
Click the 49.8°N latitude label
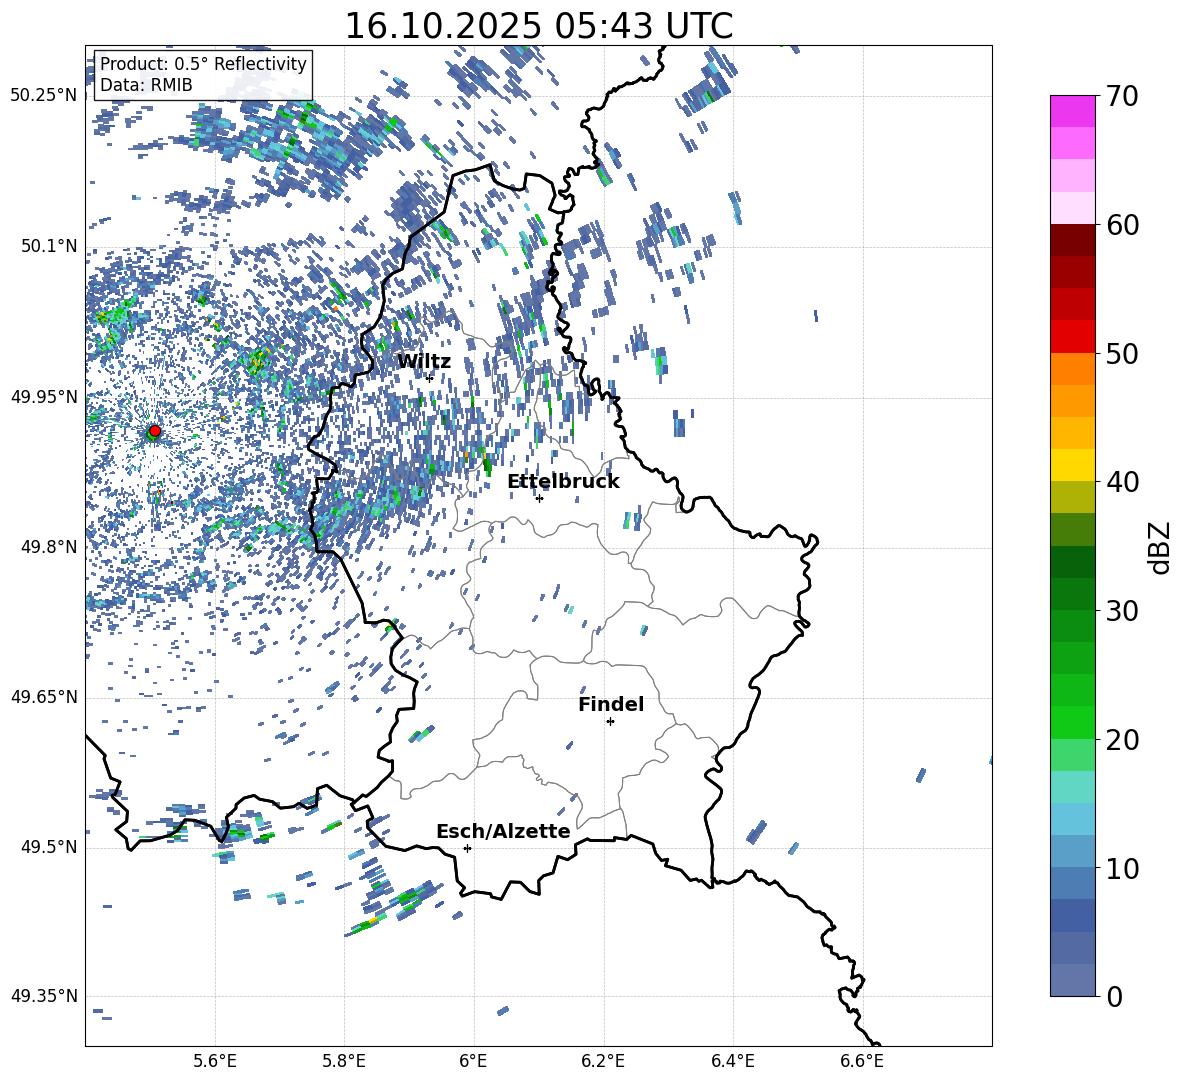tap(48, 547)
